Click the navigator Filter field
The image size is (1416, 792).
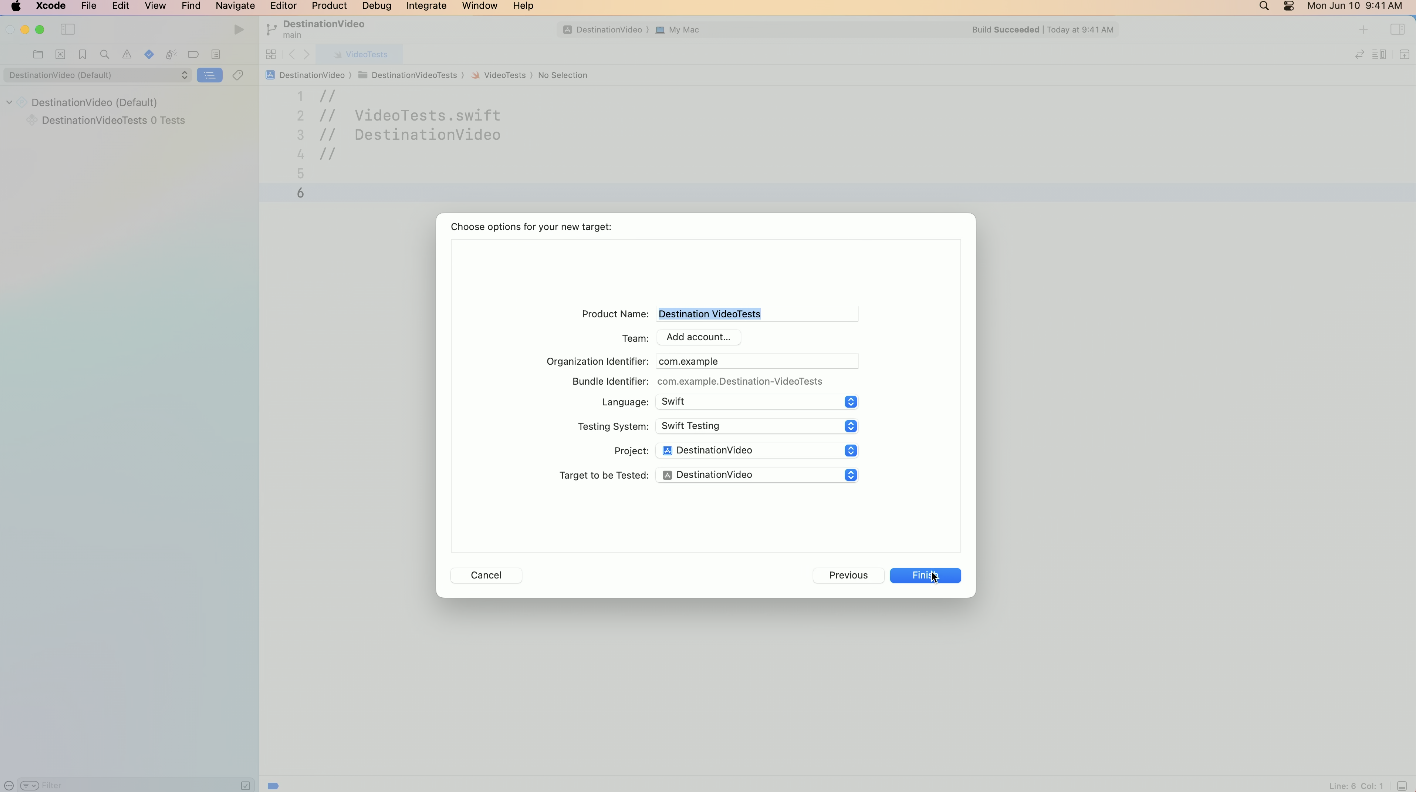138,786
